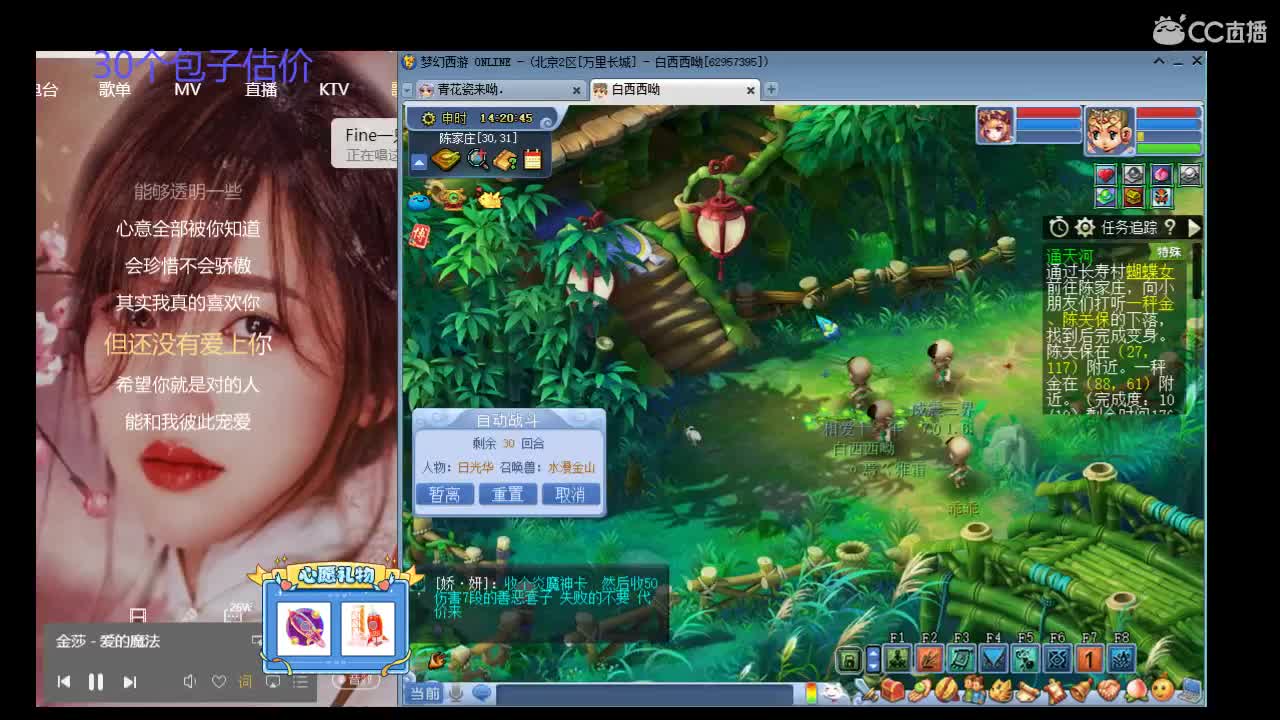
Task: Select the right wish gift rocket thumbnail
Action: click(x=367, y=630)
